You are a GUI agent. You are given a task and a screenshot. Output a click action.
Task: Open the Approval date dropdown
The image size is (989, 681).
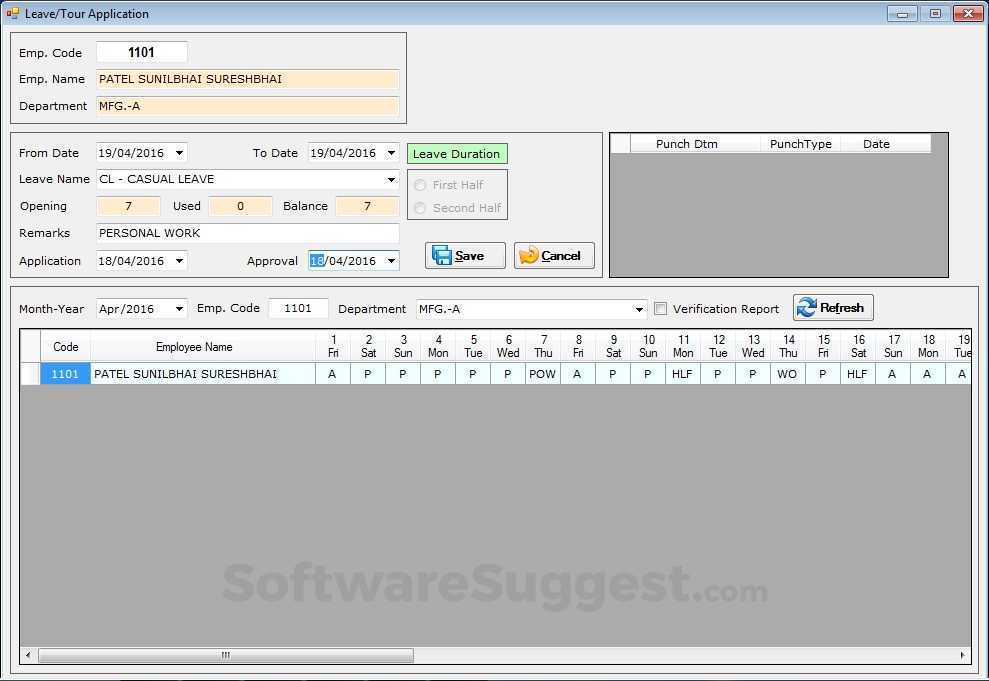[x=390, y=260]
